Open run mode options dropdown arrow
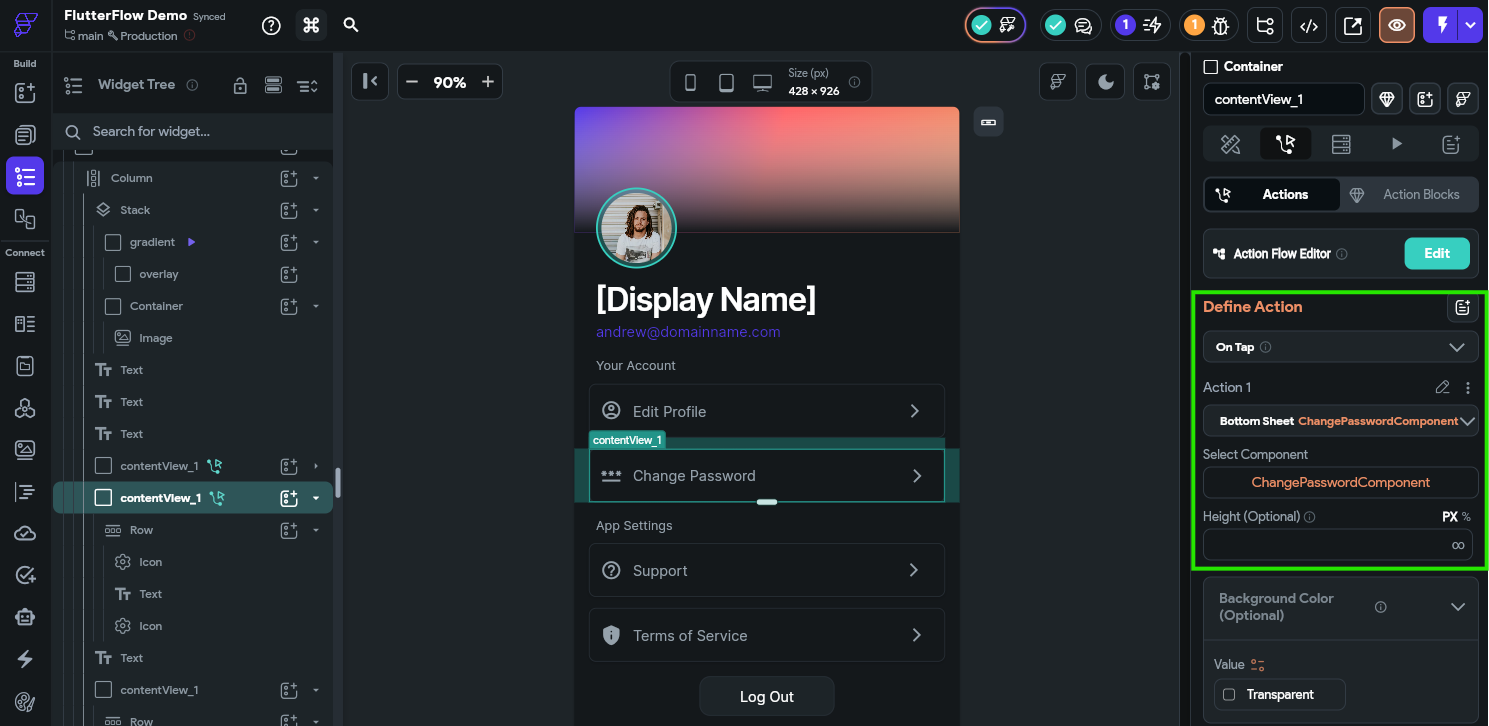 point(1470,26)
